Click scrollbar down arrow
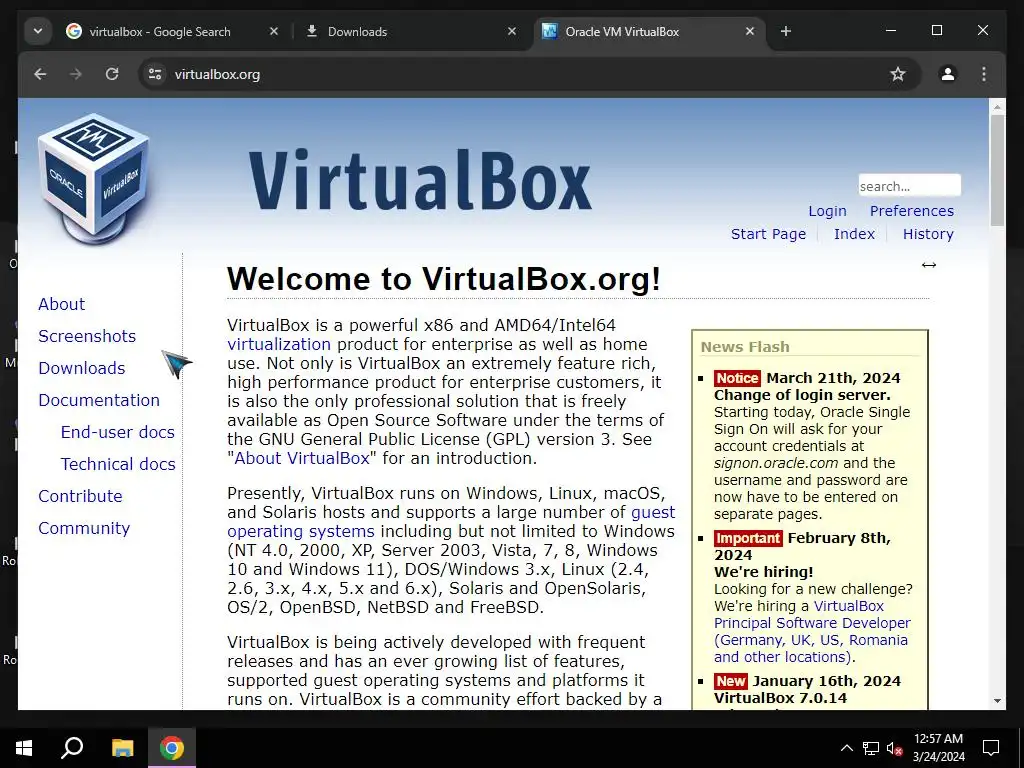 (x=997, y=701)
